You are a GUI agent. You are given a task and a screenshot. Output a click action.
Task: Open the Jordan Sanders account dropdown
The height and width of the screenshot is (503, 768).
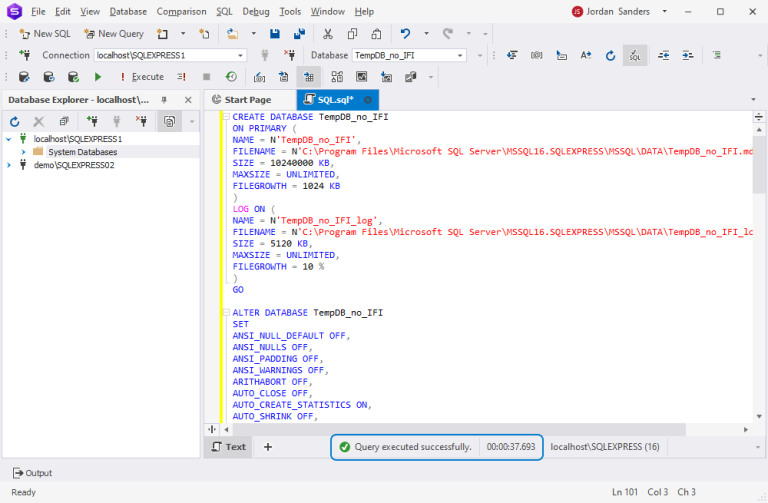(x=665, y=11)
